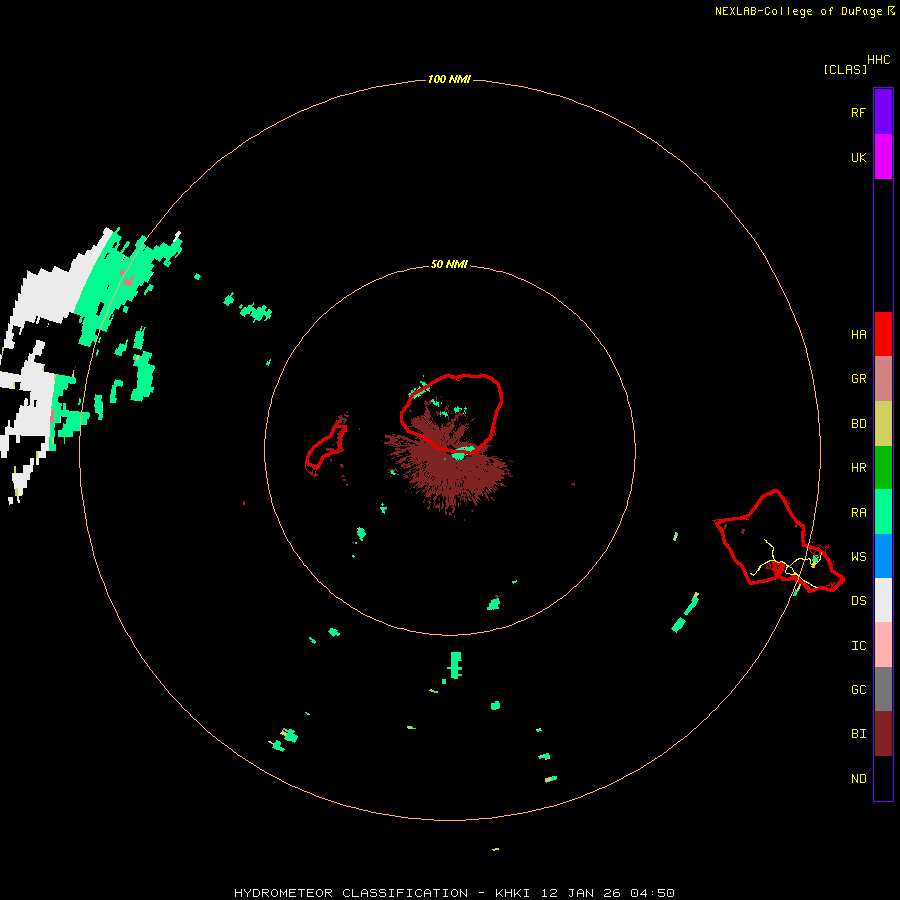Click the 'RF' legend label text

858,112
